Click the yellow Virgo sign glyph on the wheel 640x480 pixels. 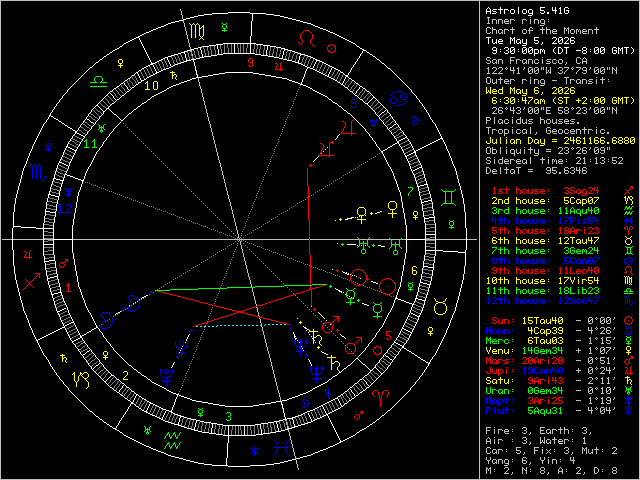197,31
